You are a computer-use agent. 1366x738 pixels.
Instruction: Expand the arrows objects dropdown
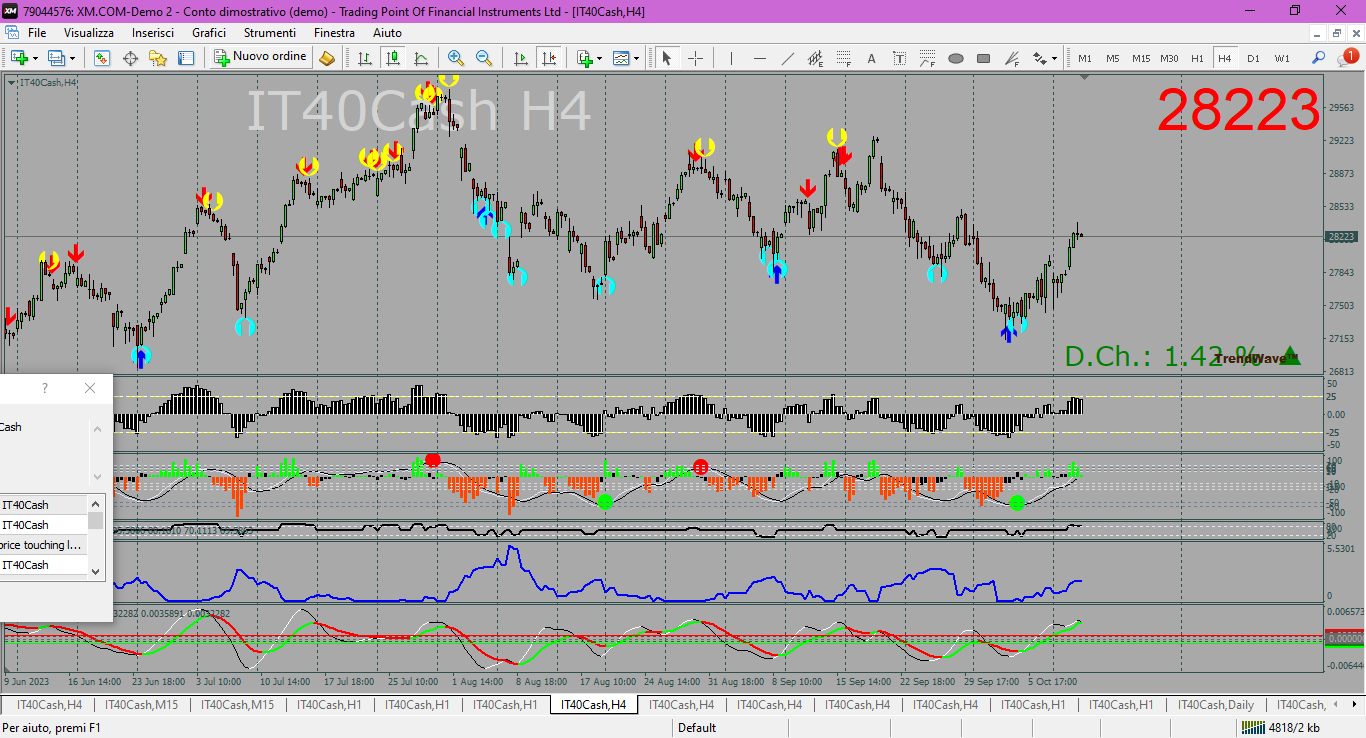click(1054, 58)
